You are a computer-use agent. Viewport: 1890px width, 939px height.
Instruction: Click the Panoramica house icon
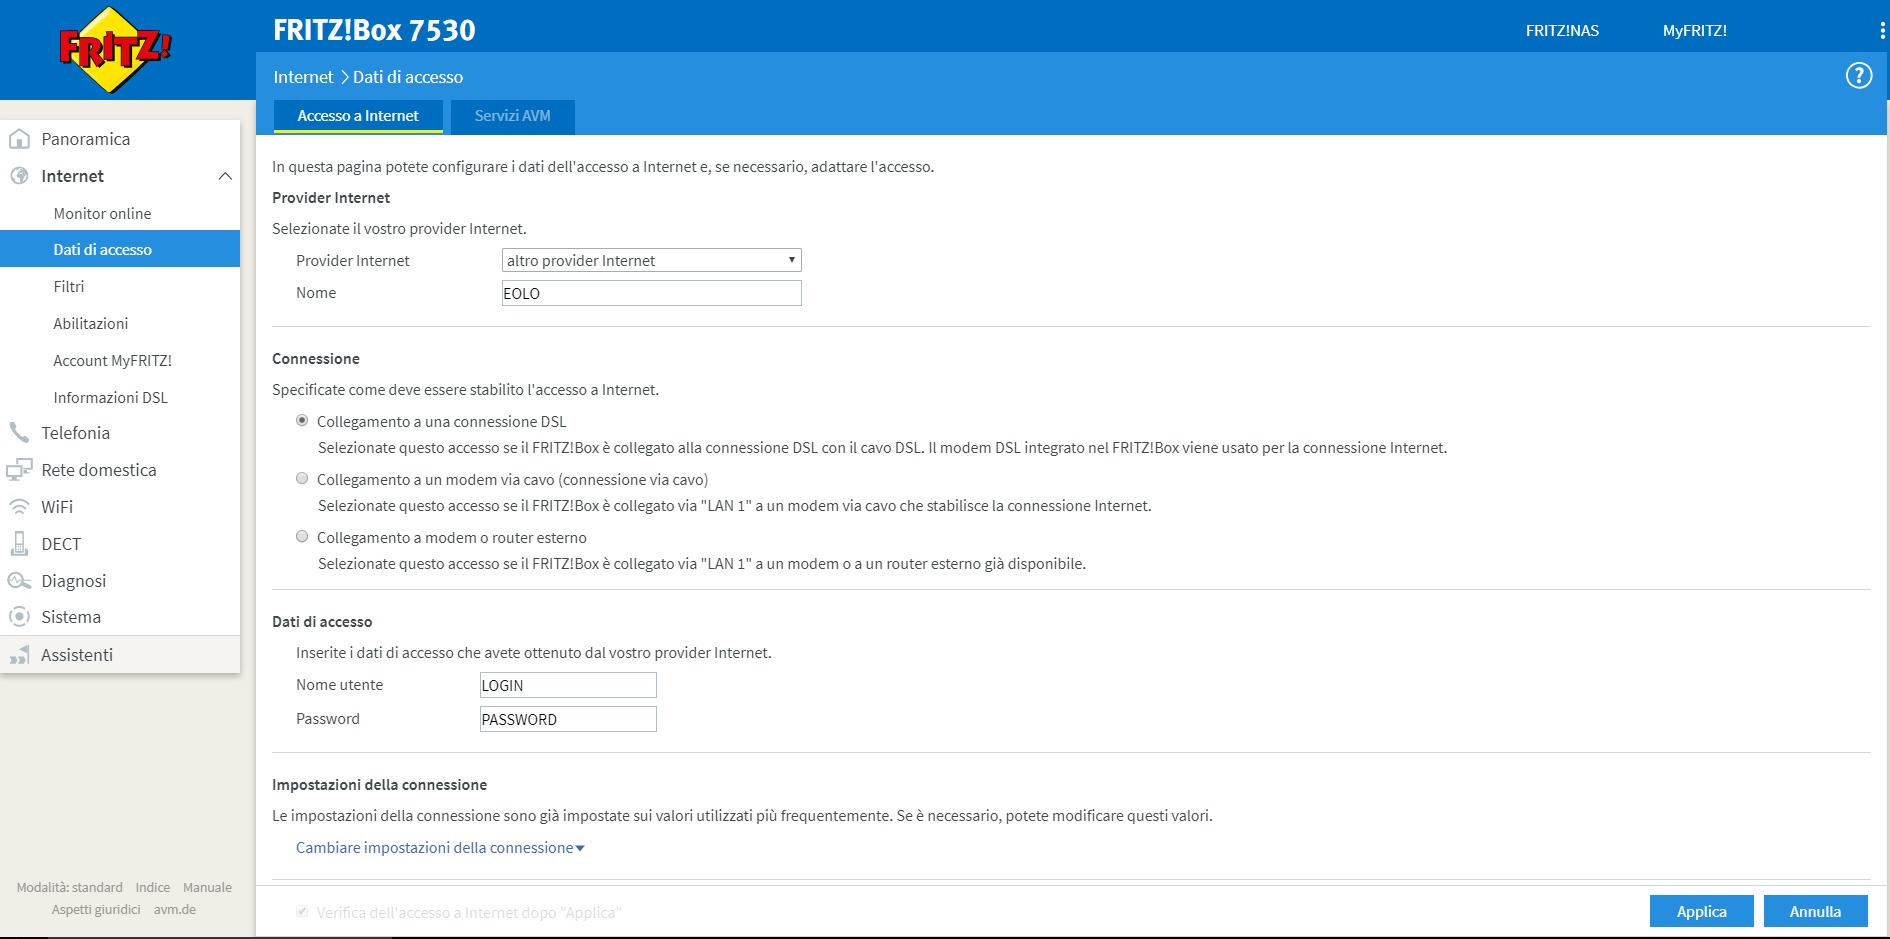19,139
